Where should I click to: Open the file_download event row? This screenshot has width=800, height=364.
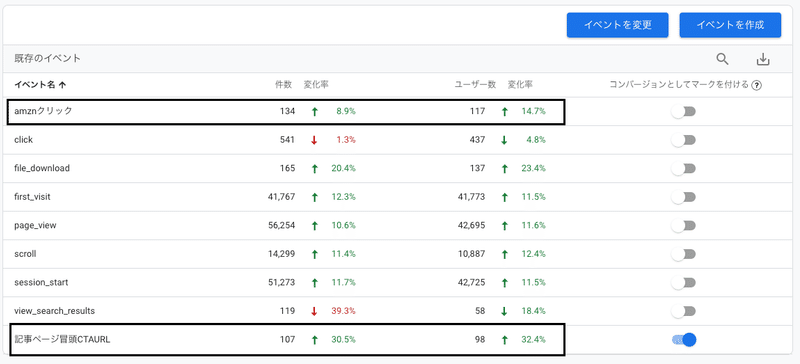(x=398, y=168)
